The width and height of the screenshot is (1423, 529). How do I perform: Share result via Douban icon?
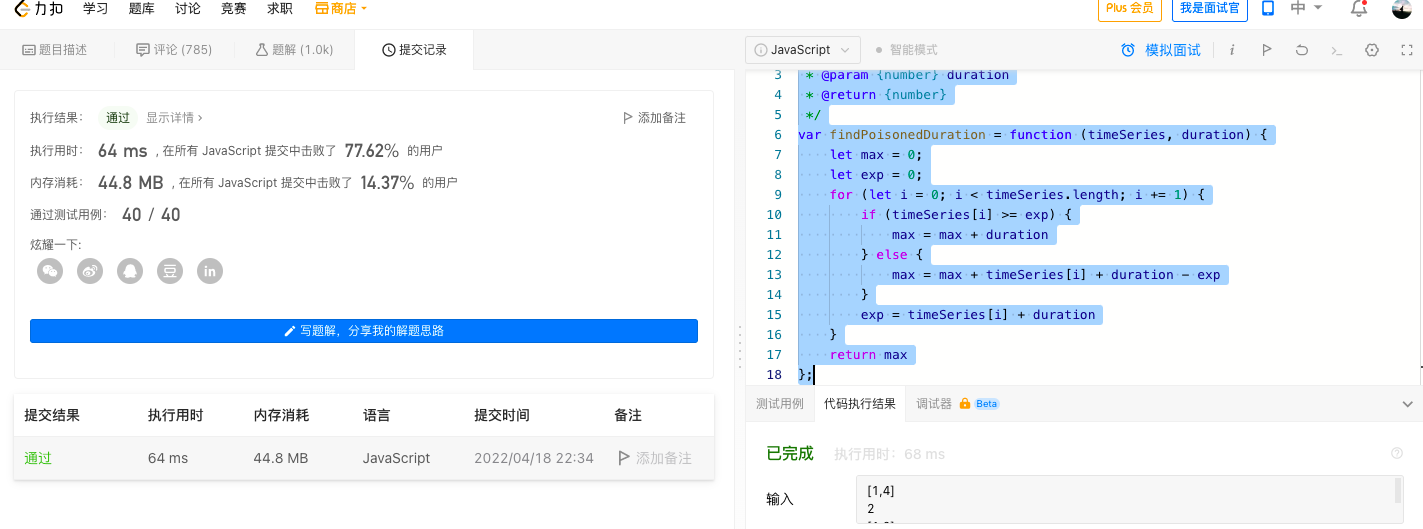coord(170,270)
